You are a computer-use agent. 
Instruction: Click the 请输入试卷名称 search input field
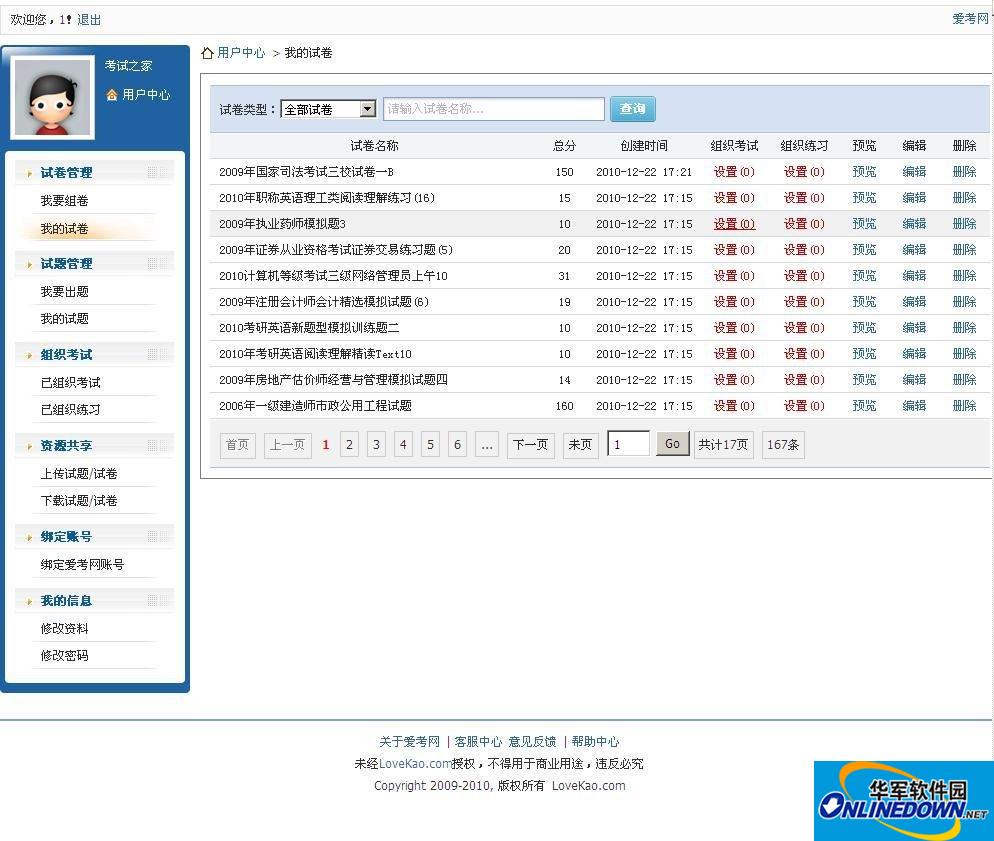tap(493, 109)
